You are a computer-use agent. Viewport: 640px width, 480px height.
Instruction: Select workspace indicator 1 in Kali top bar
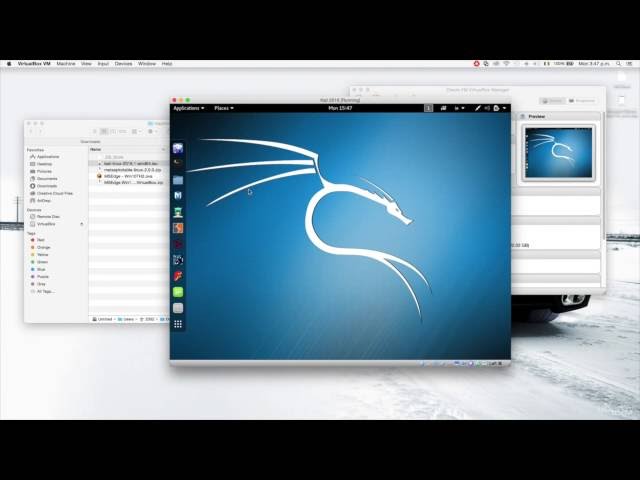(x=428, y=108)
